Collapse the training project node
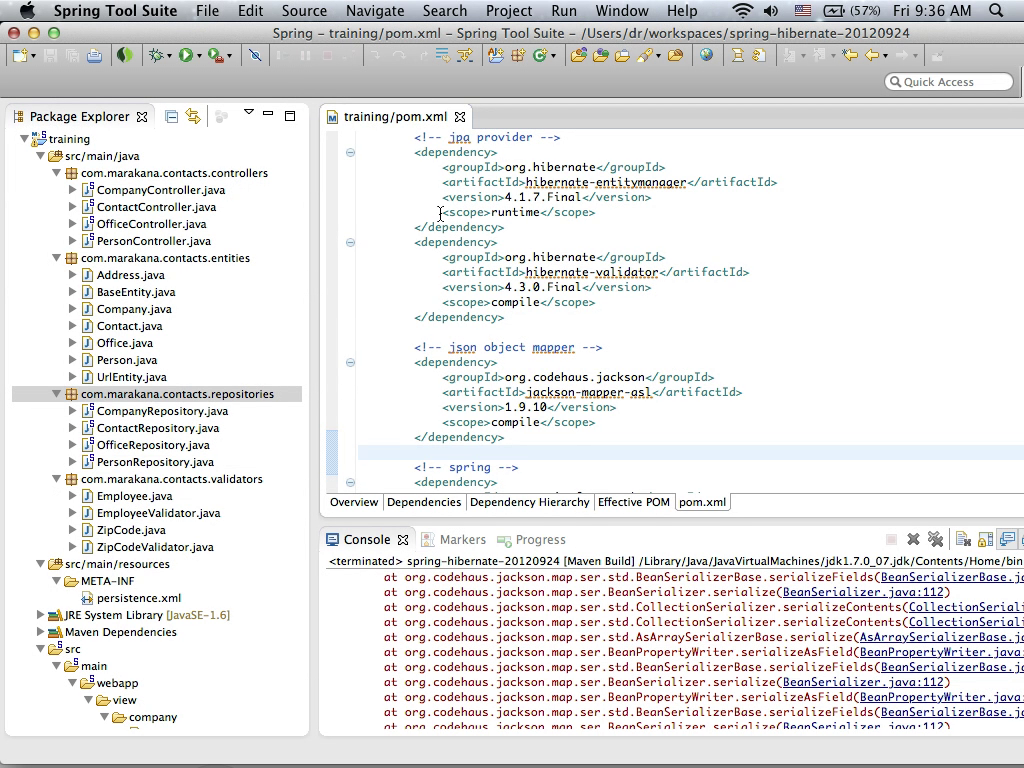 coord(24,138)
